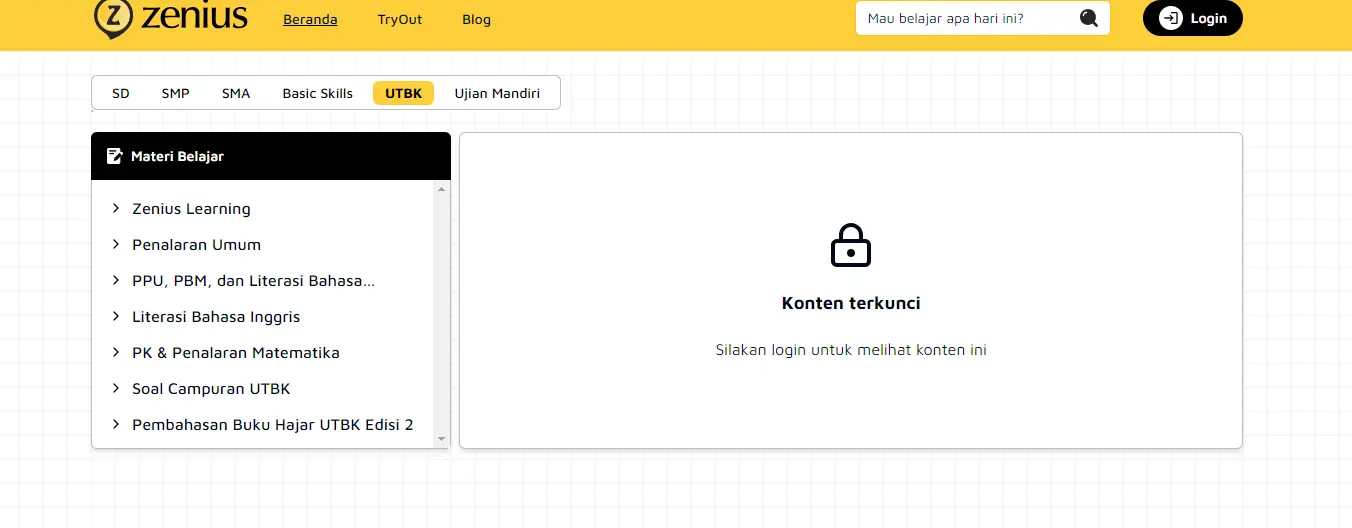
Task: Open Literasi Bahasa Inggris item
Action: click(x=216, y=317)
